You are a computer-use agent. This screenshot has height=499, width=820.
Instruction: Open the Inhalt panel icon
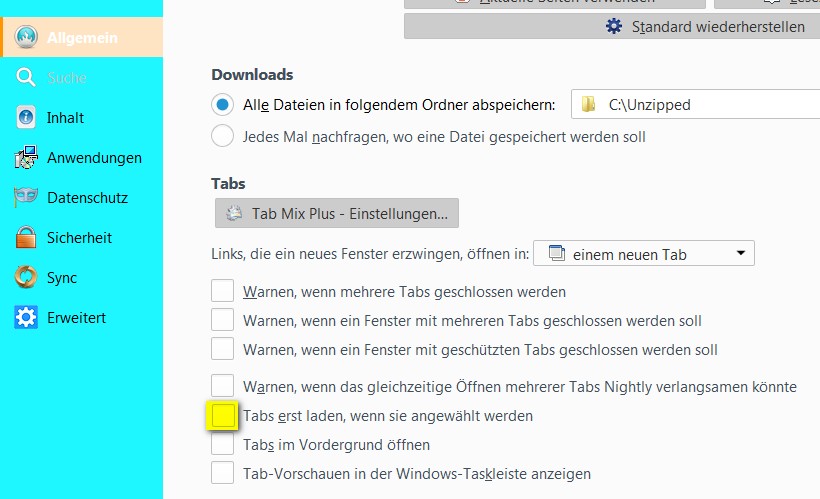point(26,118)
